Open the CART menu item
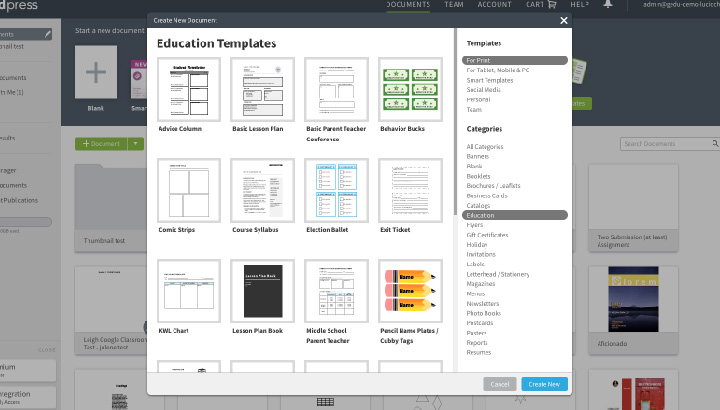 click(535, 5)
